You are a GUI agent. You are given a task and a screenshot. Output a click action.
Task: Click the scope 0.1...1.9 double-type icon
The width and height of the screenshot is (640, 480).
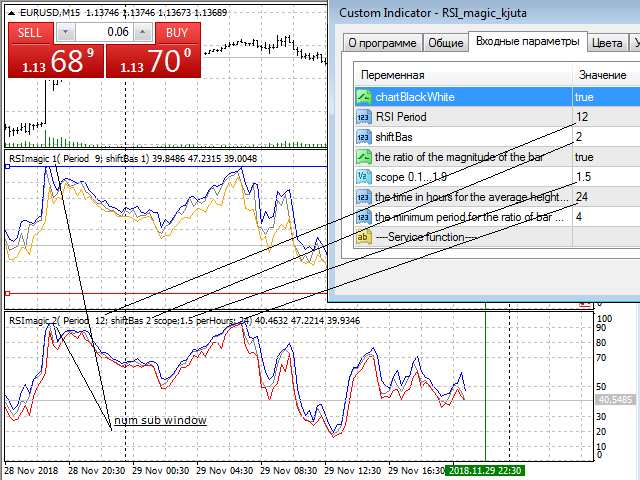click(364, 177)
